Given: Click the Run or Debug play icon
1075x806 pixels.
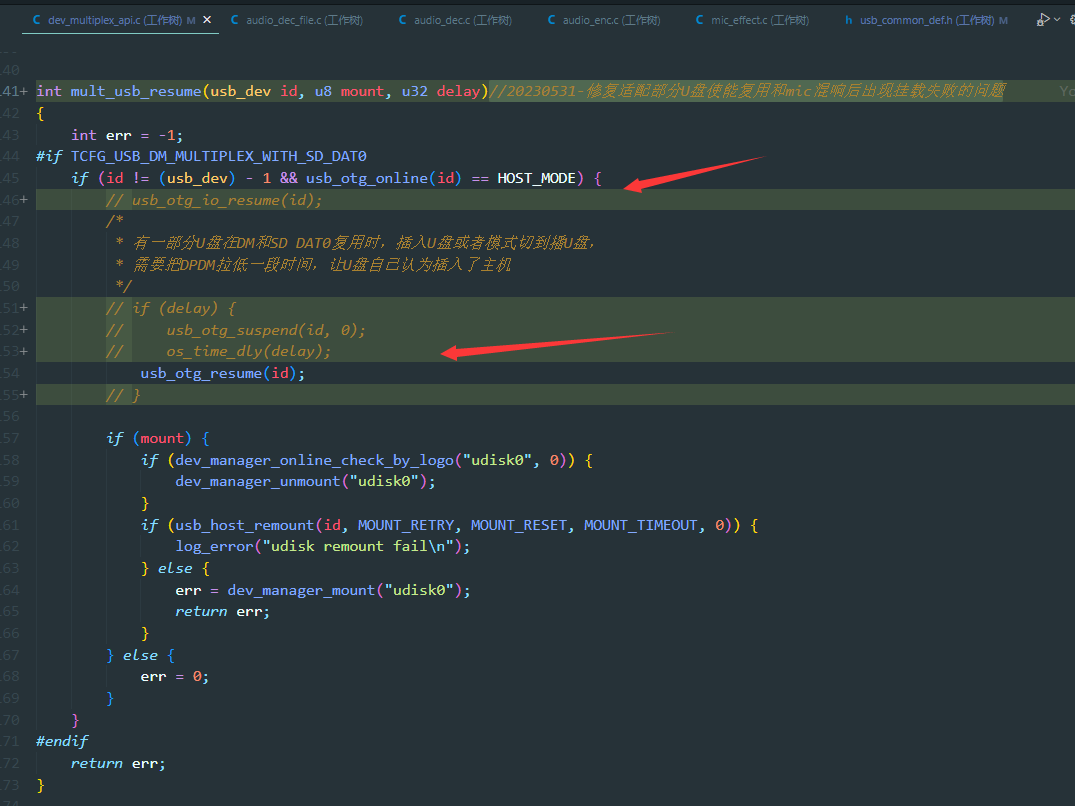Looking at the screenshot, I should (x=1043, y=20).
